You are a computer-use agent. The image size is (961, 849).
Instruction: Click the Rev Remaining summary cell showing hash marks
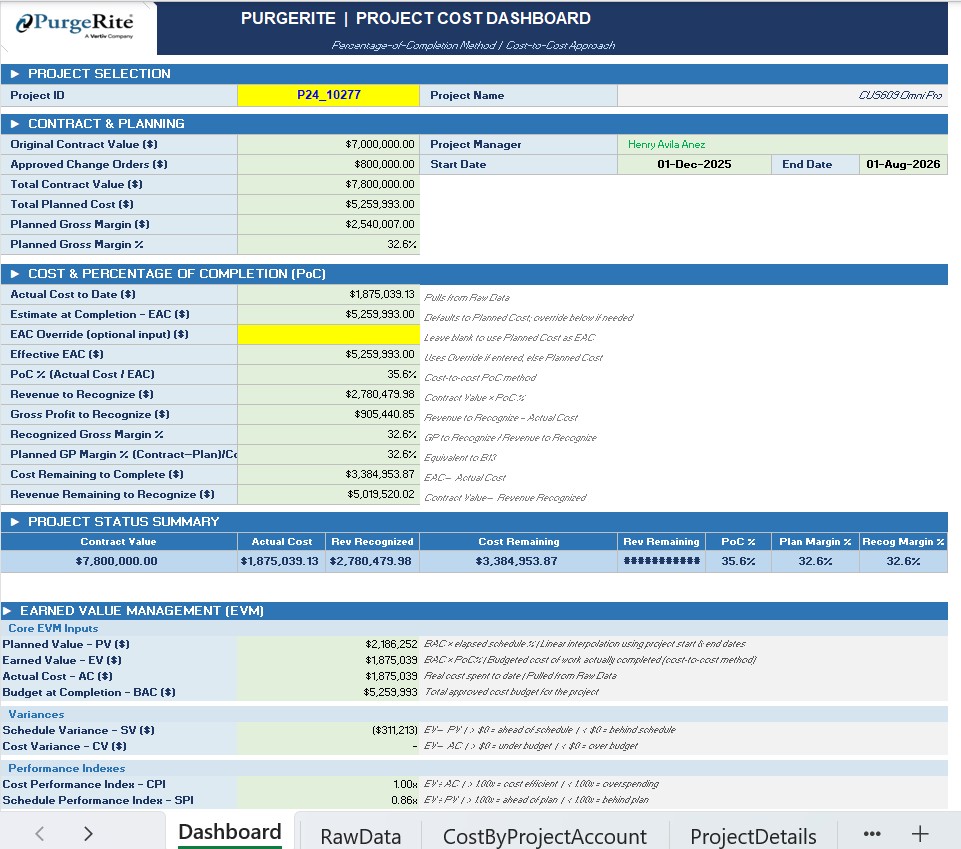(x=661, y=561)
